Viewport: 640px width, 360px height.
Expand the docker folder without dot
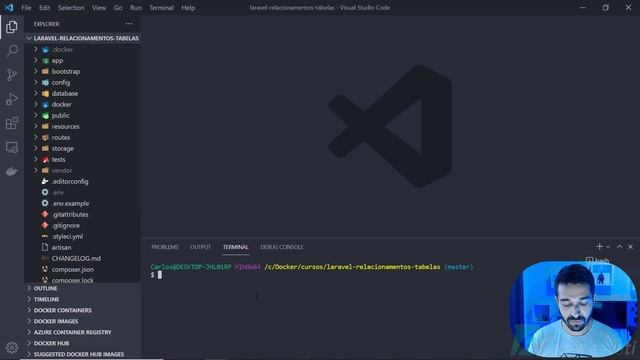82,104
